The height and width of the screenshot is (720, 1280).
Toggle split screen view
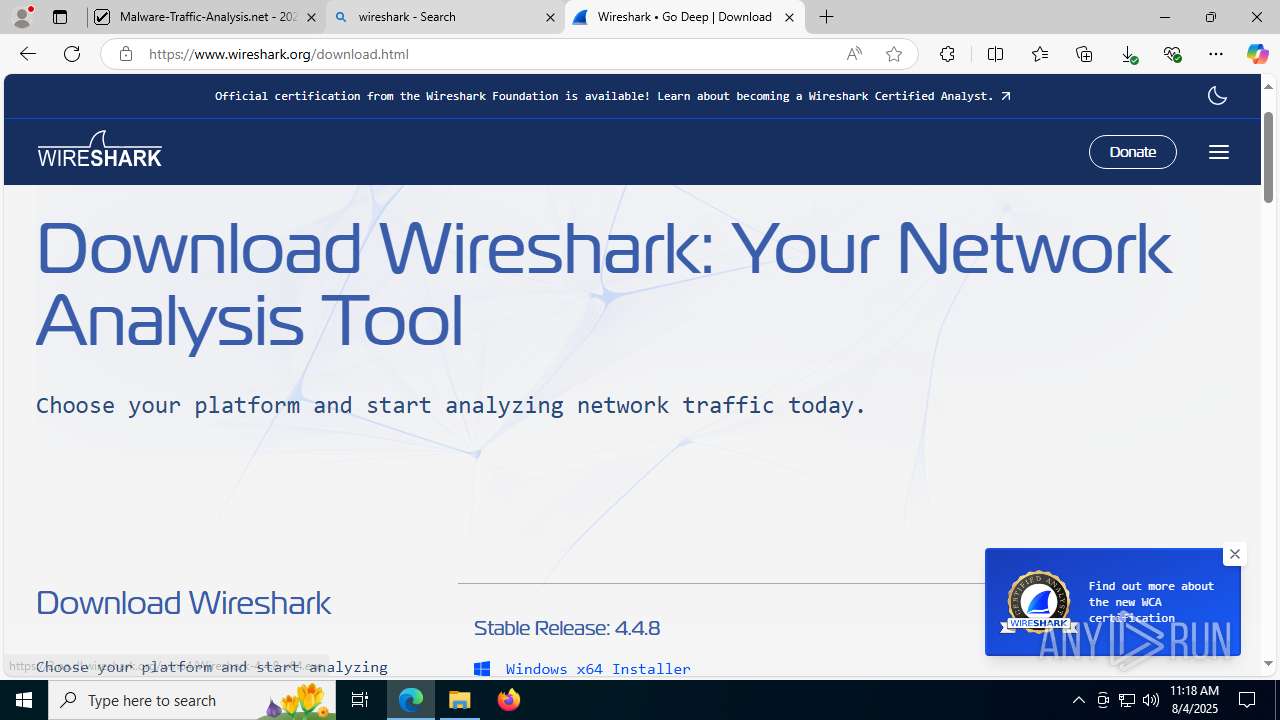tap(995, 54)
